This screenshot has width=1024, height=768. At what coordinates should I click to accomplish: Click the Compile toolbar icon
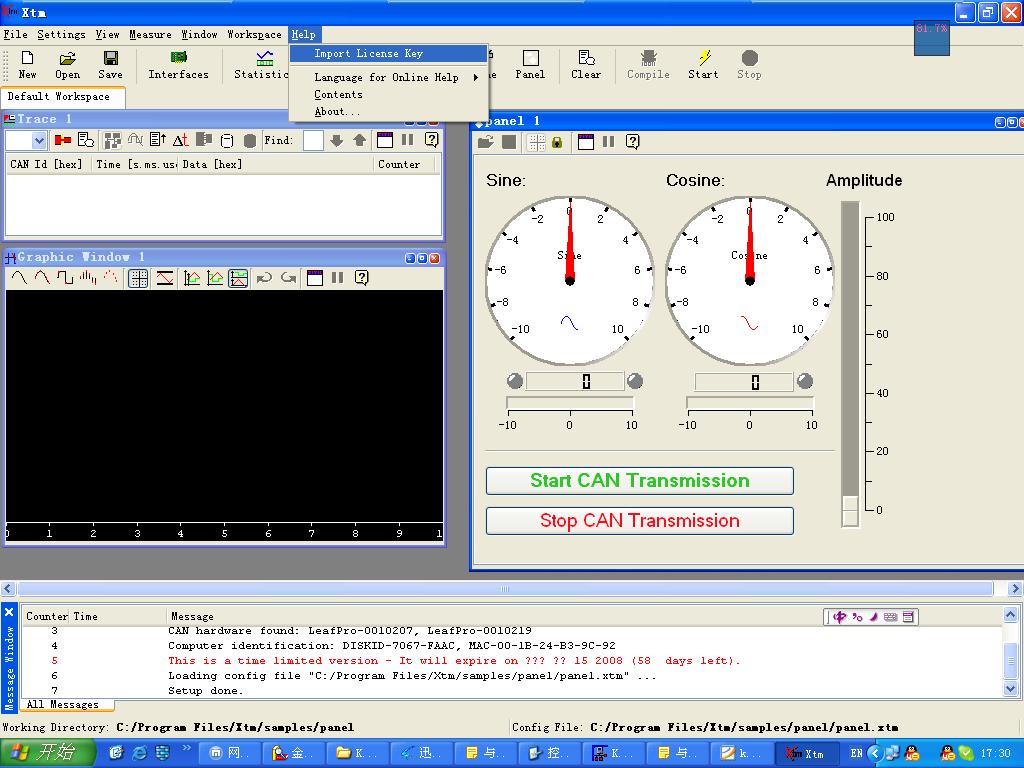[x=648, y=64]
